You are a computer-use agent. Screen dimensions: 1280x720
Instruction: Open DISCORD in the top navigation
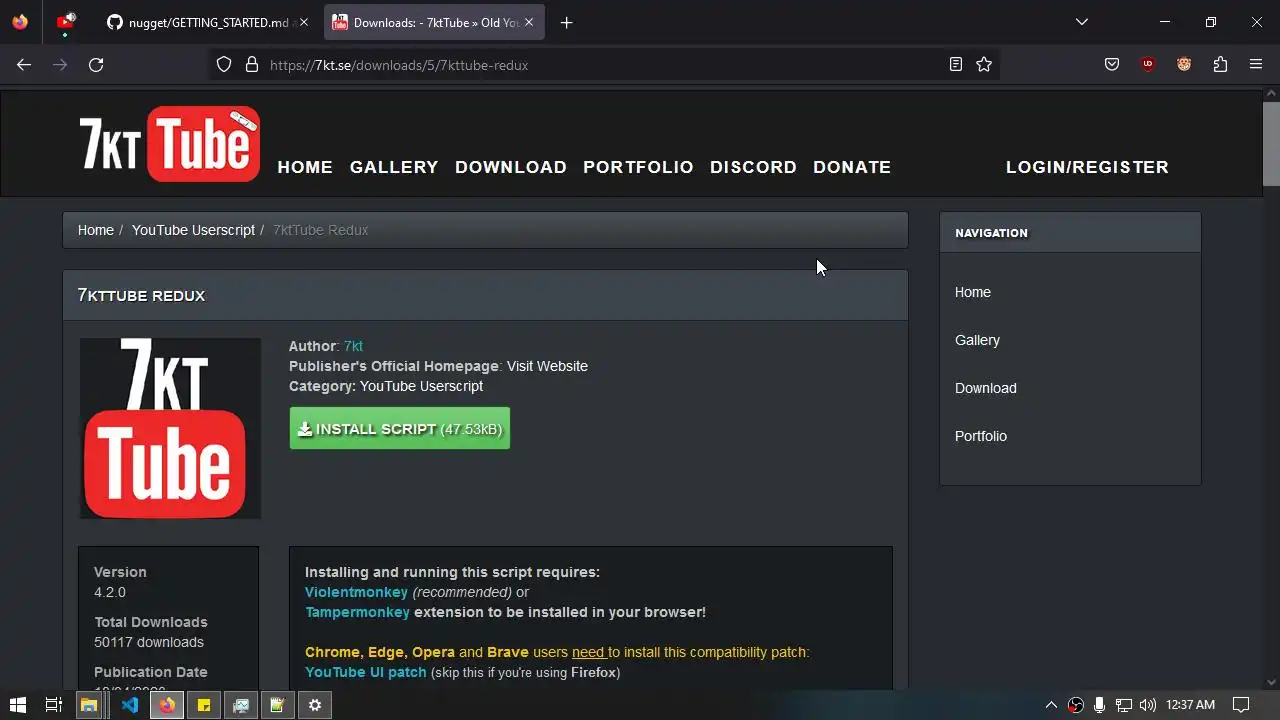[x=753, y=167]
